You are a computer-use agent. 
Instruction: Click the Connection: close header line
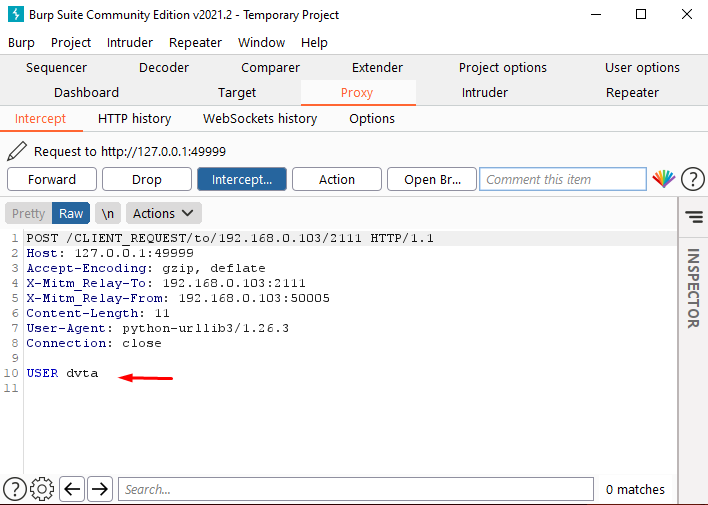point(93,343)
